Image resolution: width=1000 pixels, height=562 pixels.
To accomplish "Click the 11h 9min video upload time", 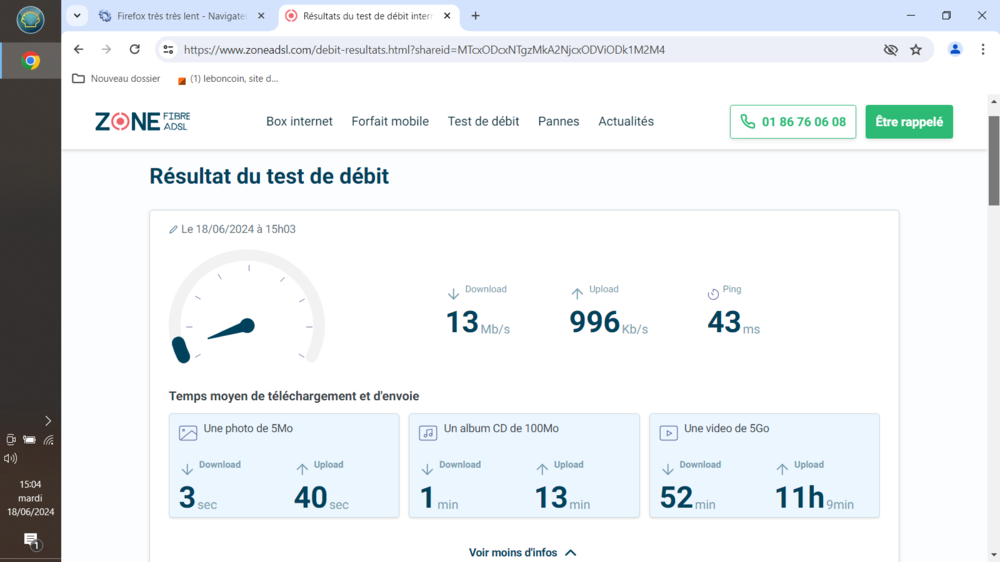I will tap(814, 498).
